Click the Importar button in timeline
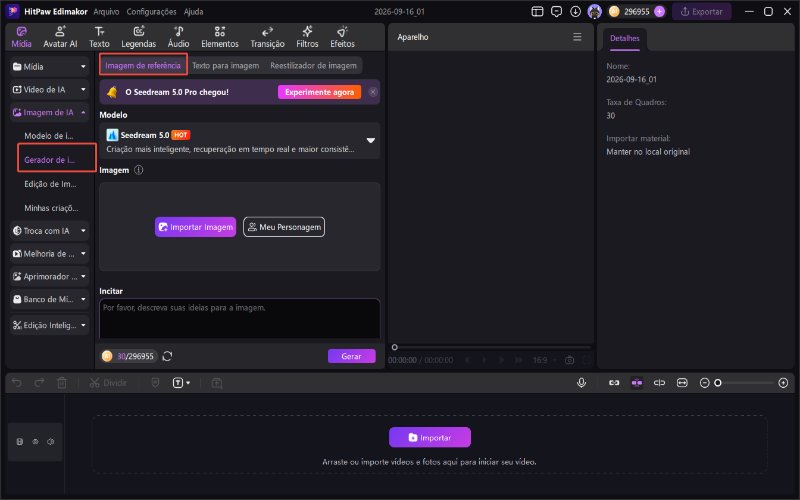 point(430,437)
